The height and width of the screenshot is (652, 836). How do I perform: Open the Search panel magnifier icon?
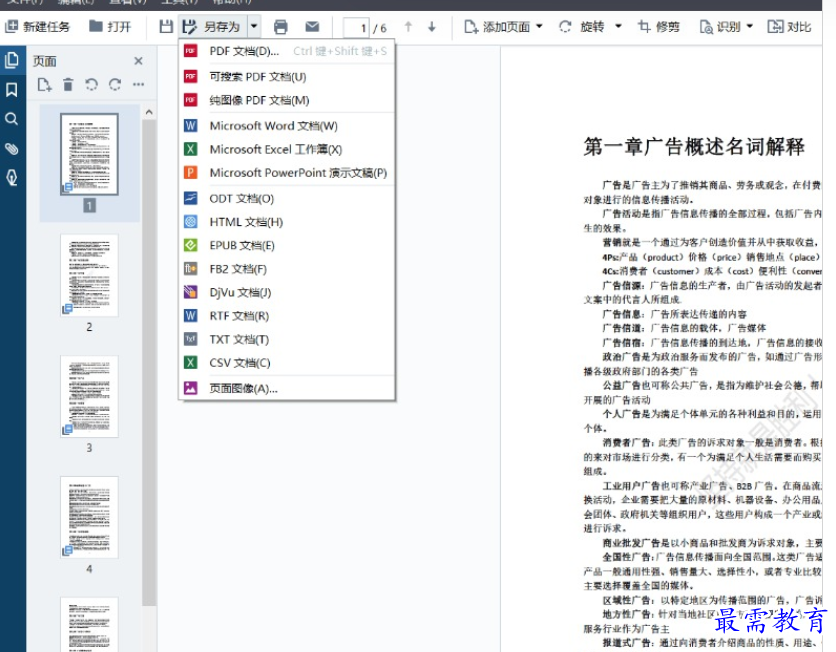12,119
